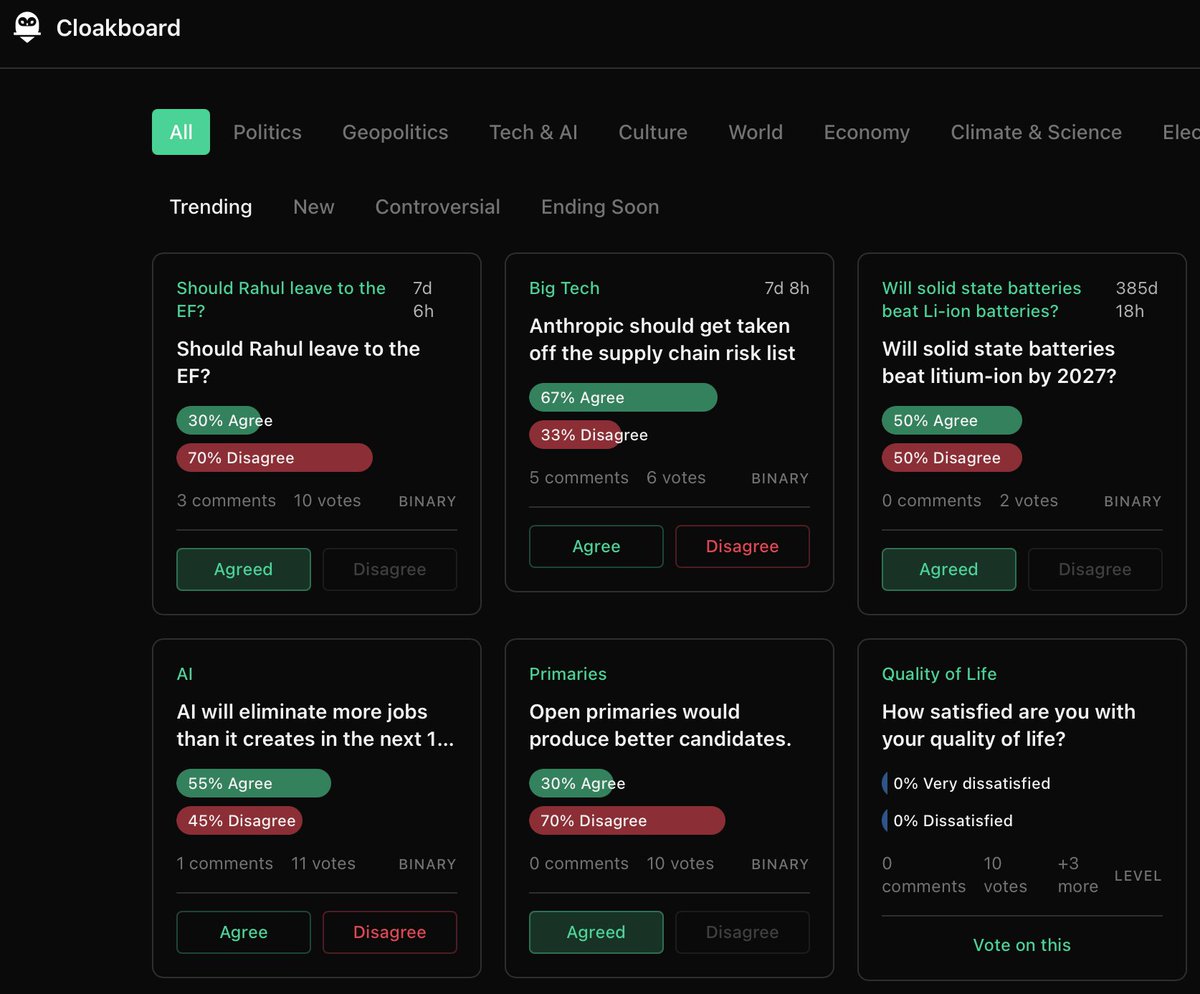Select the World category tab
Screen dimensions: 1200x994
tap(755, 132)
